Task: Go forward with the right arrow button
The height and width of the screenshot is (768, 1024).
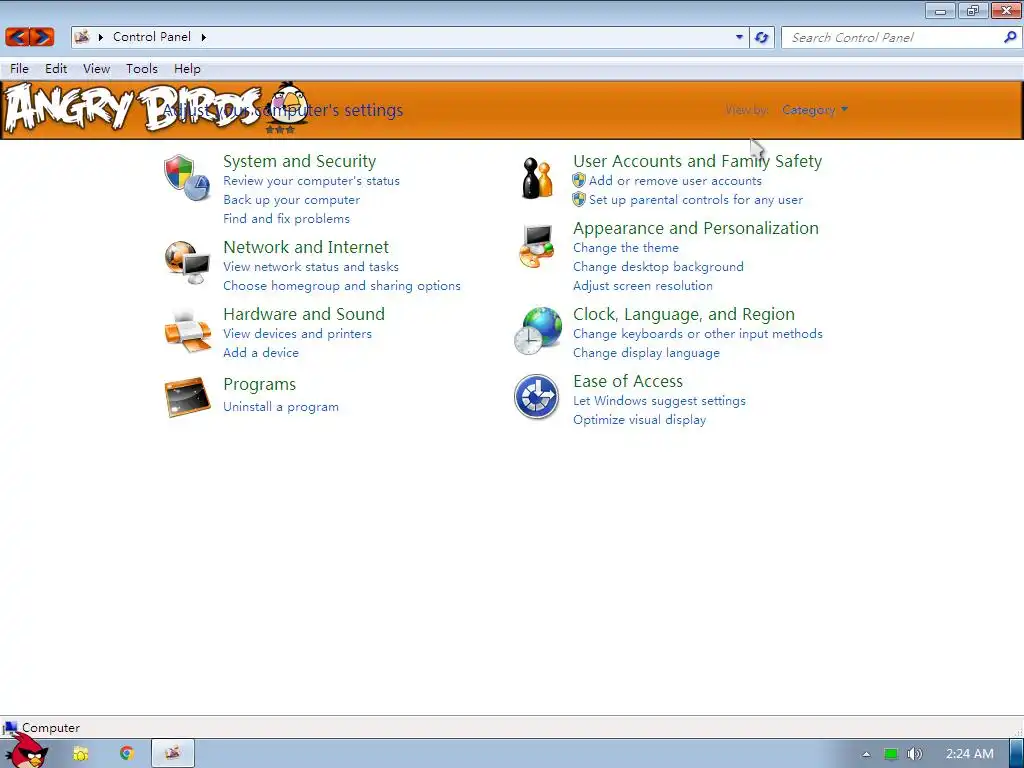Action: 42,37
